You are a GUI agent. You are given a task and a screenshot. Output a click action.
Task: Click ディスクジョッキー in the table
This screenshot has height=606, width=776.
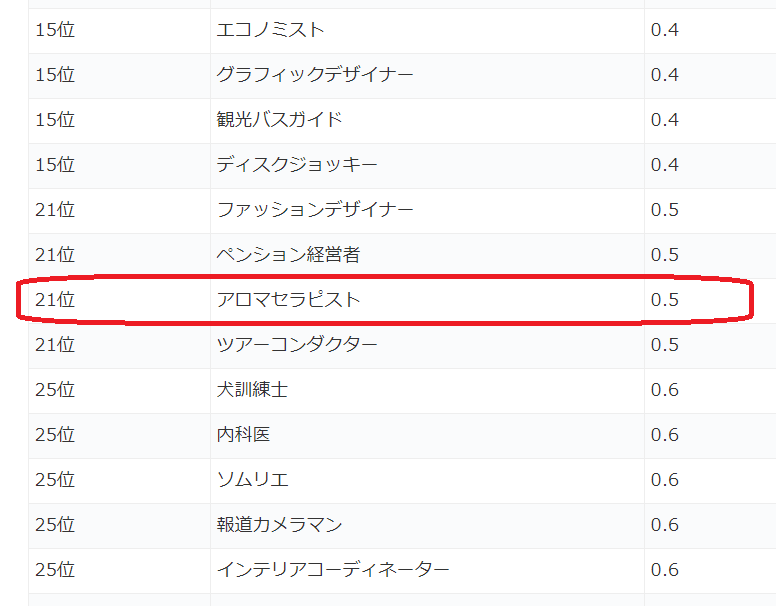[297, 165]
